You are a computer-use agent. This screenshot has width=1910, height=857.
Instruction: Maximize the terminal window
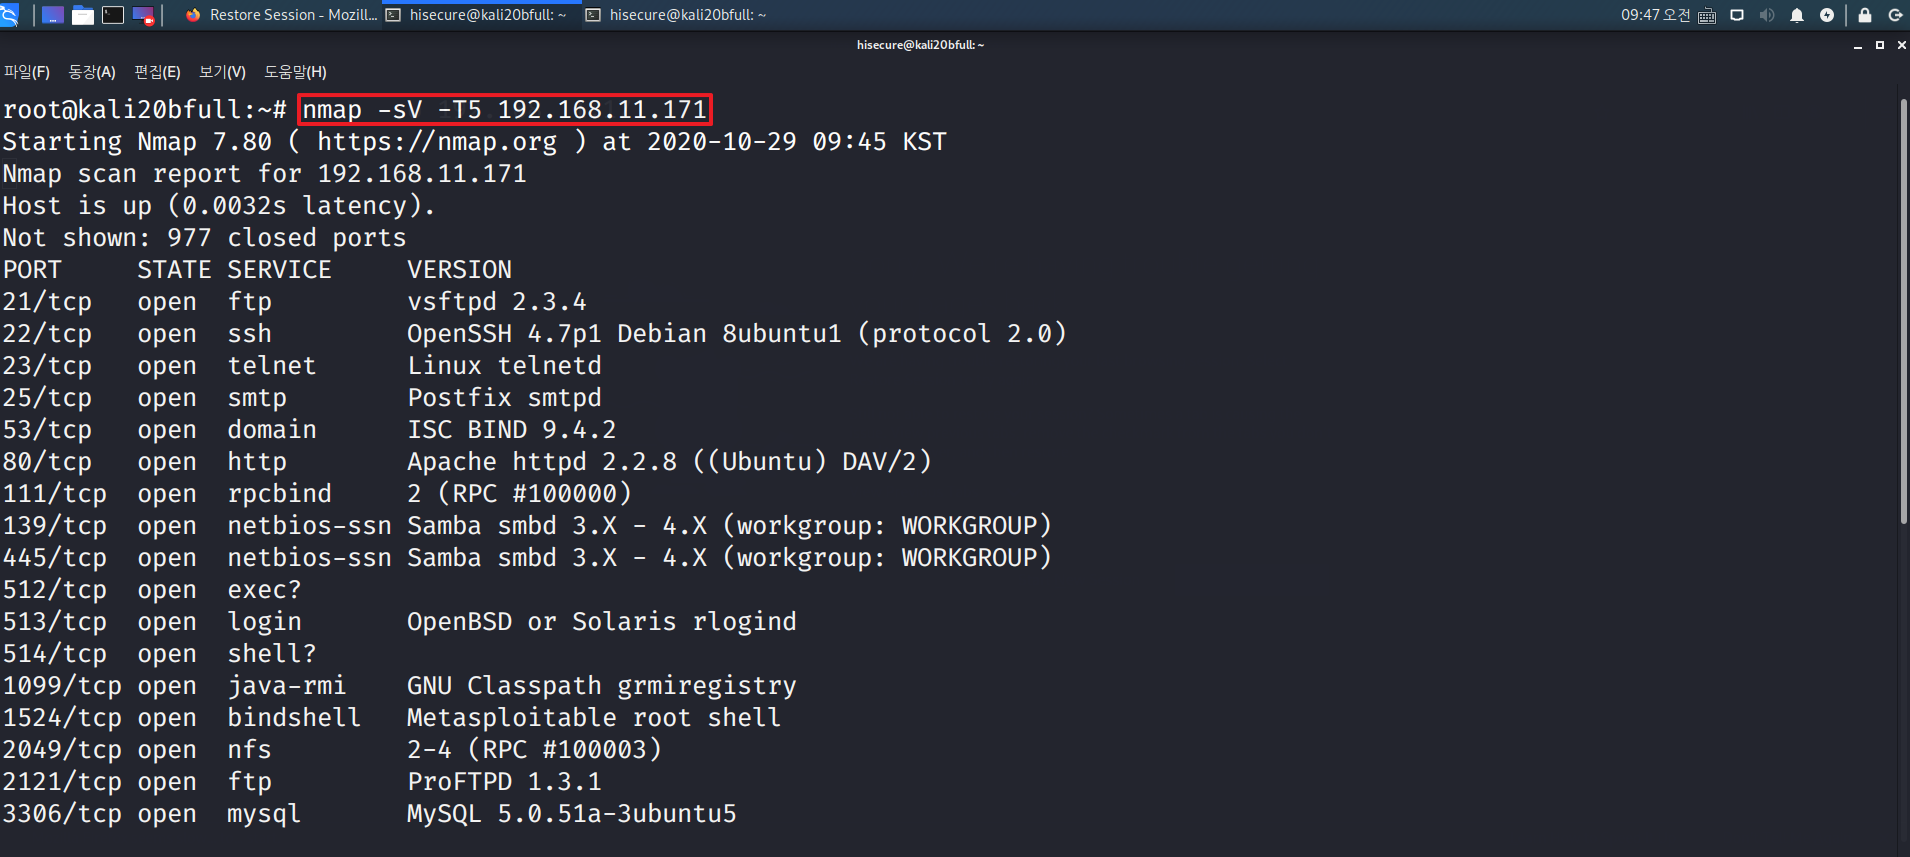[1880, 45]
